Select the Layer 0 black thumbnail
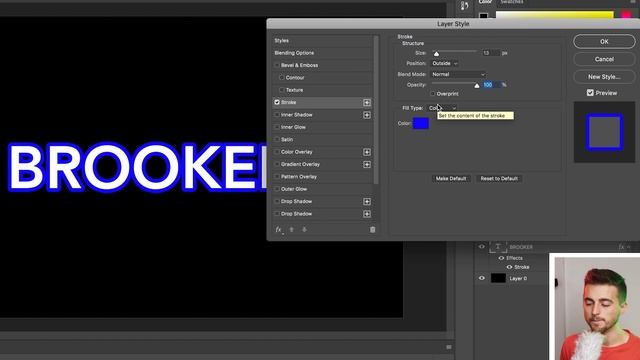 click(498, 278)
